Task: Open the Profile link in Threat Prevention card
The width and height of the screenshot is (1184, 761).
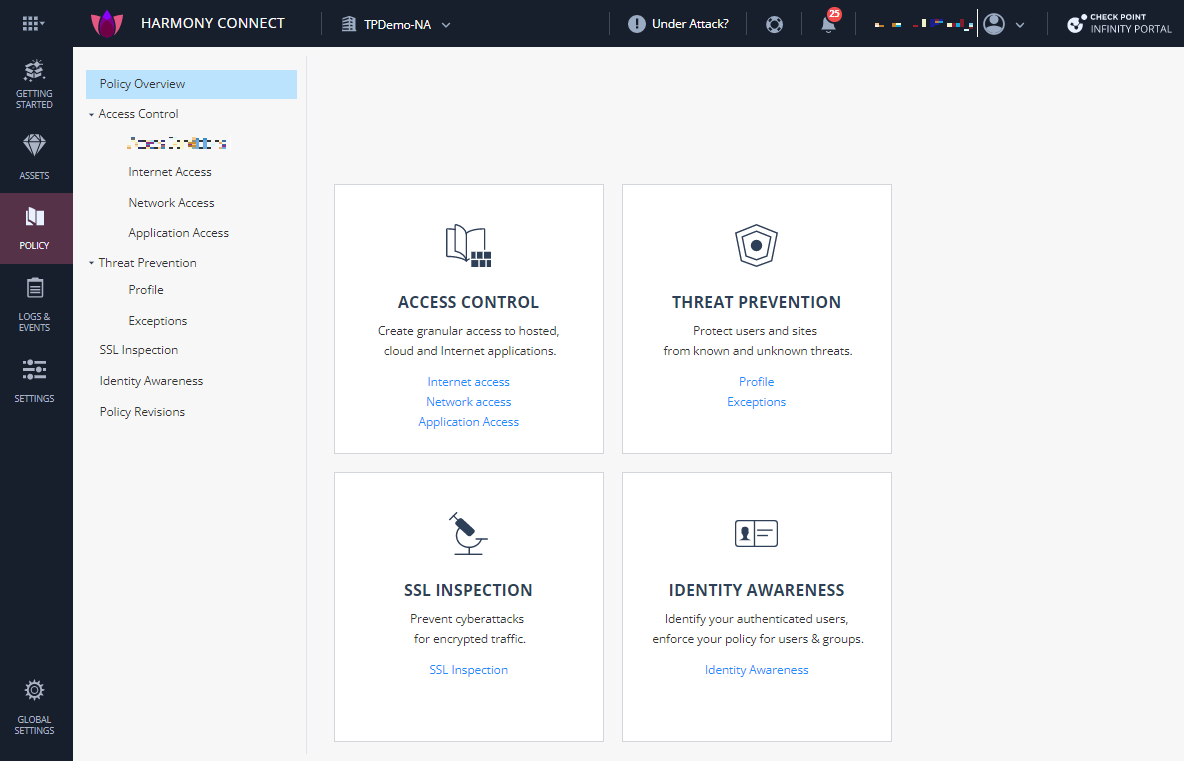Action: pos(757,382)
